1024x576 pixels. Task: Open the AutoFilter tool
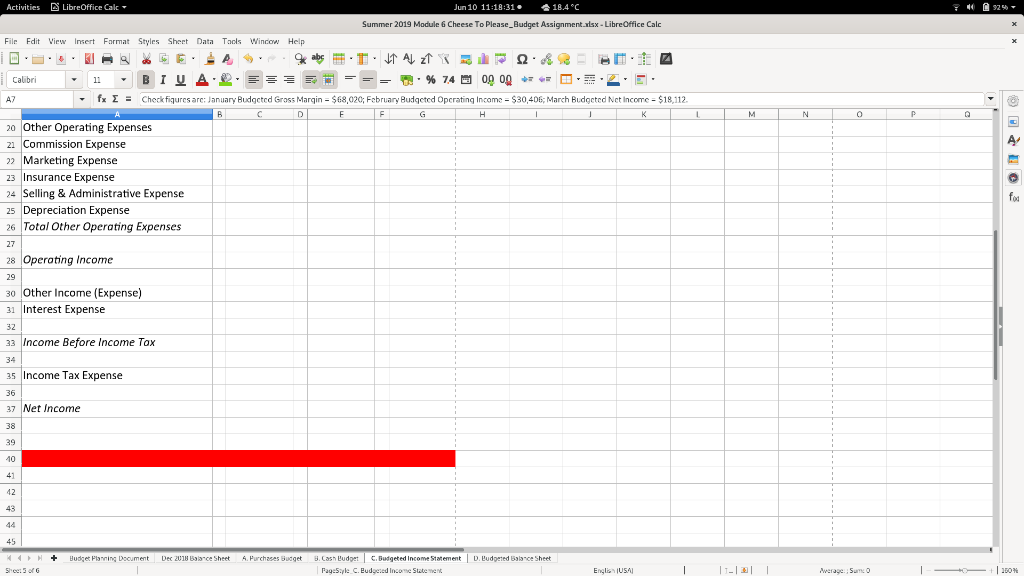[443, 59]
